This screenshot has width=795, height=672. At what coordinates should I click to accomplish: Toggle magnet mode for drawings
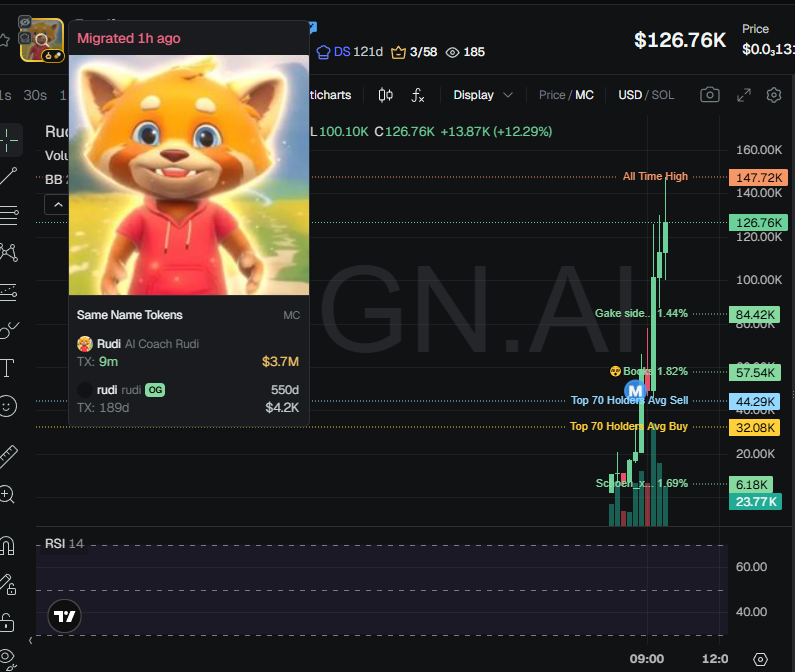pos(7,546)
